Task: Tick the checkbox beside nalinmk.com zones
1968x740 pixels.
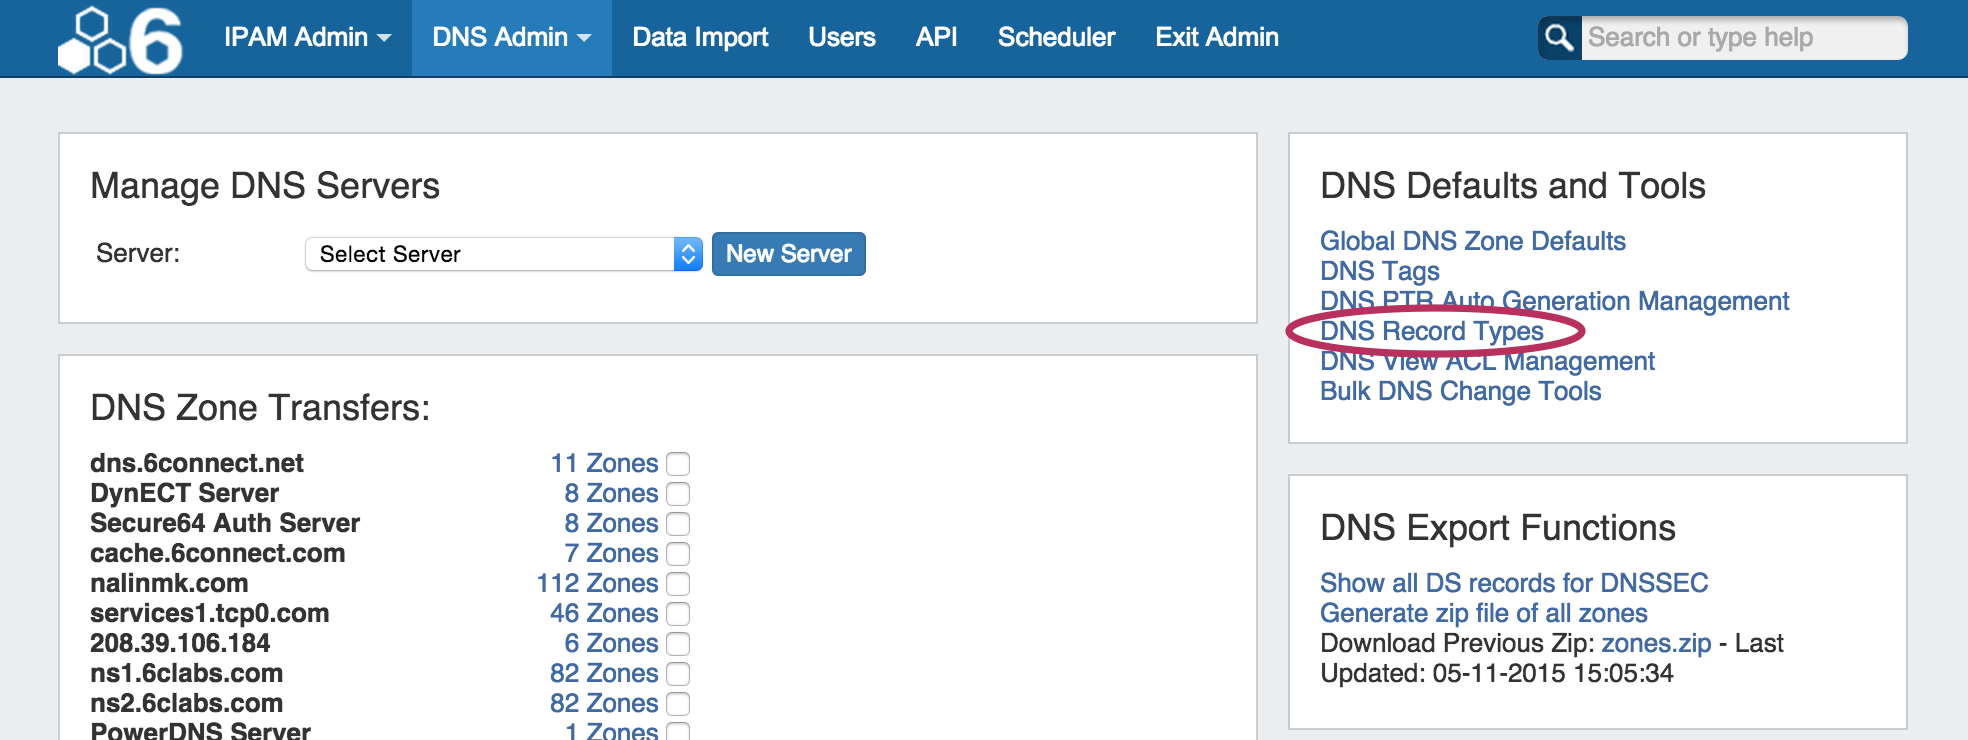Action: coord(678,584)
